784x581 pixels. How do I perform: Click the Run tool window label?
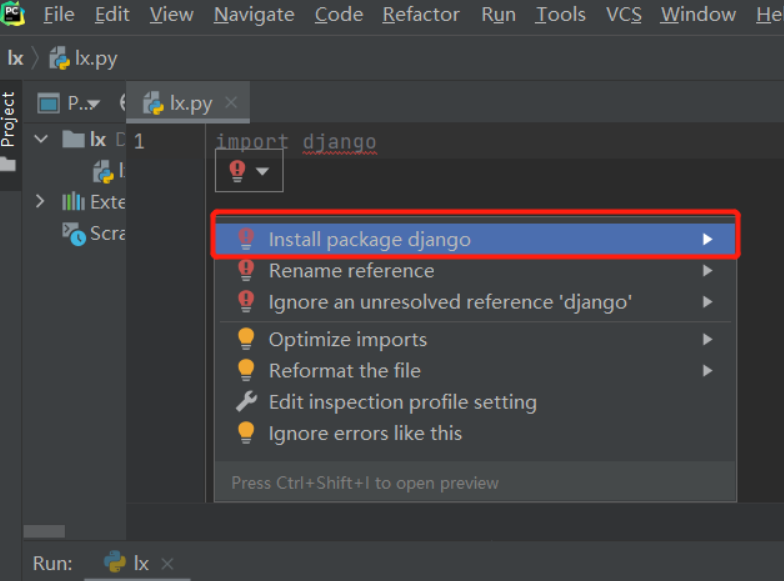tap(52, 564)
